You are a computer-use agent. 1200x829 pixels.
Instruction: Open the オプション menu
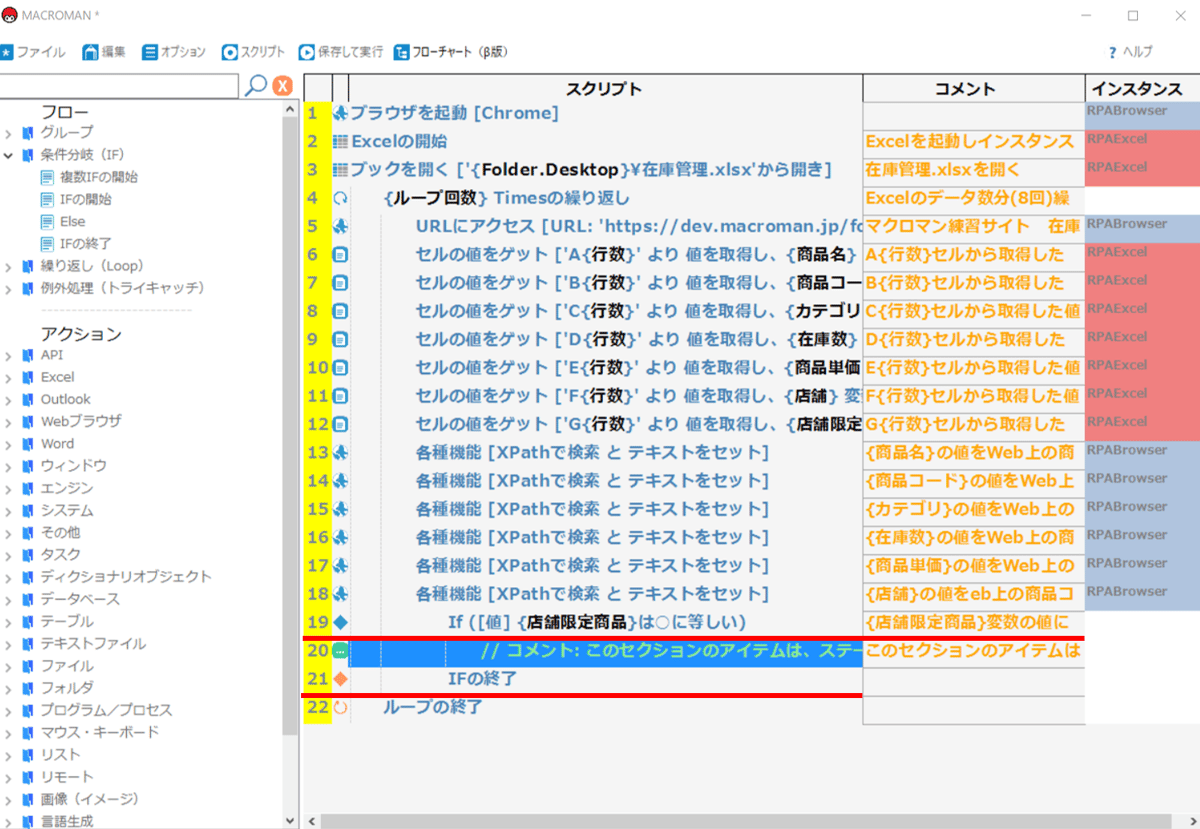tap(174, 52)
